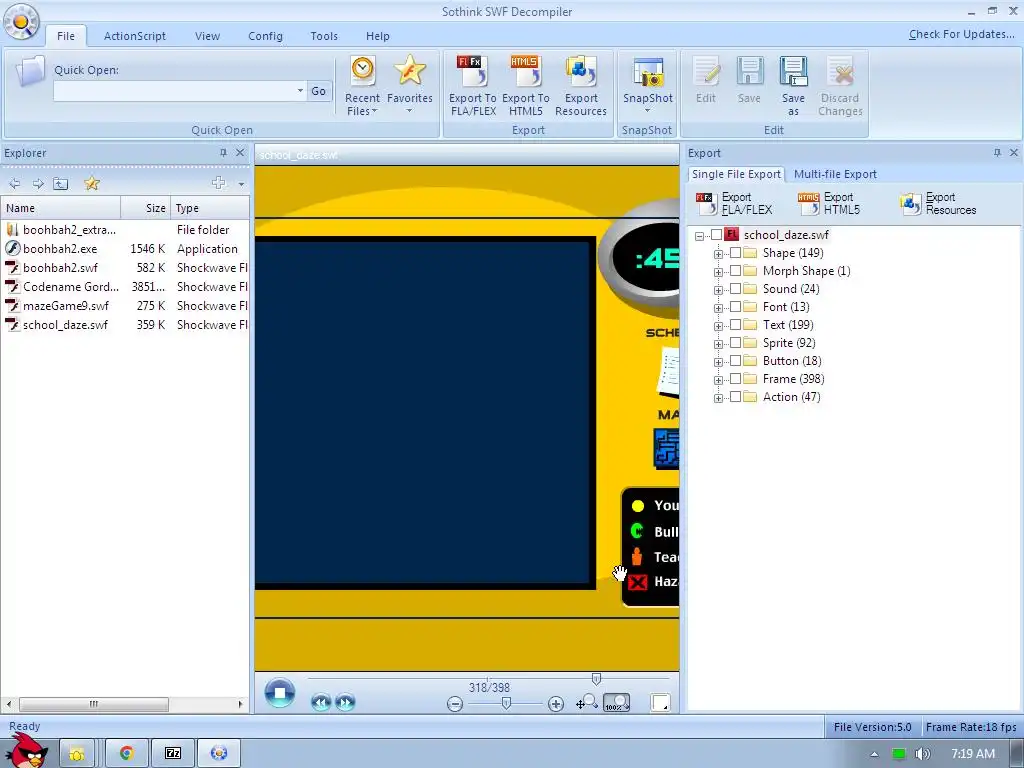This screenshot has width=1024, height=768.
Task: Check the Sound (24) checkbox
Action: click(735, 289)
